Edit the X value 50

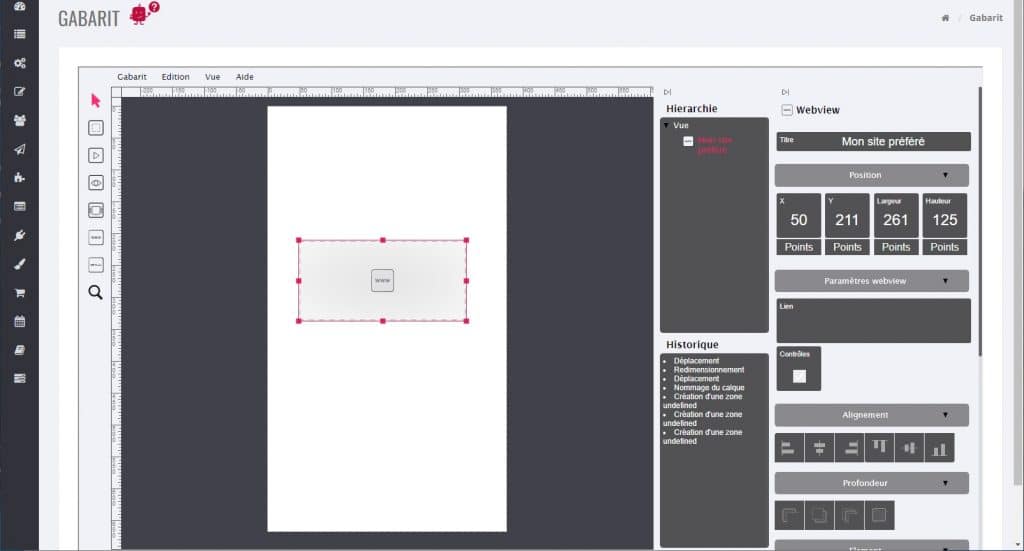[799, 215]
